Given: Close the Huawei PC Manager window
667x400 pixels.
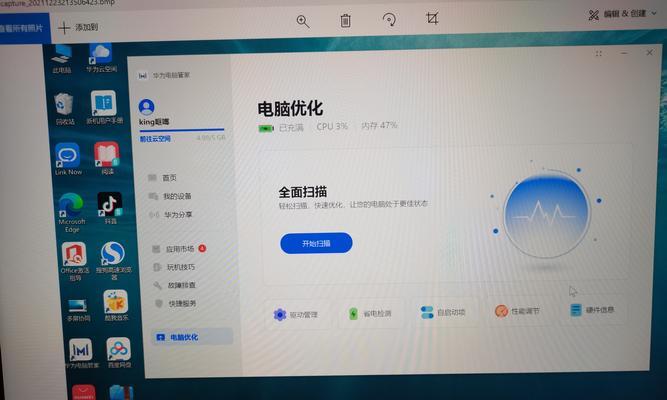Looking at the screenshot, I should click(x=650, y=52).
